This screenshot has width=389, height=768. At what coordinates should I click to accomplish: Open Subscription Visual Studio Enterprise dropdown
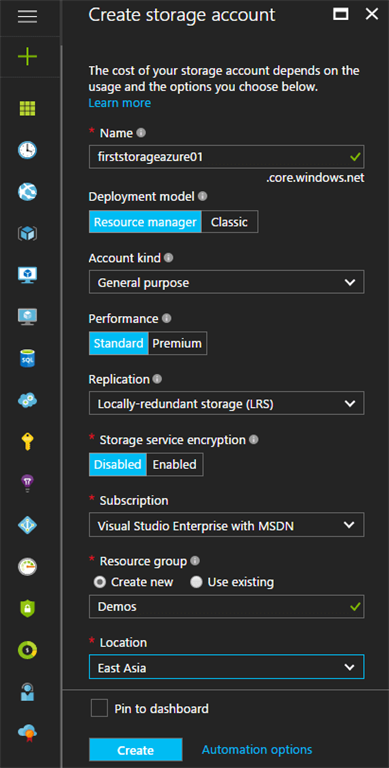(x=226, y=525)
